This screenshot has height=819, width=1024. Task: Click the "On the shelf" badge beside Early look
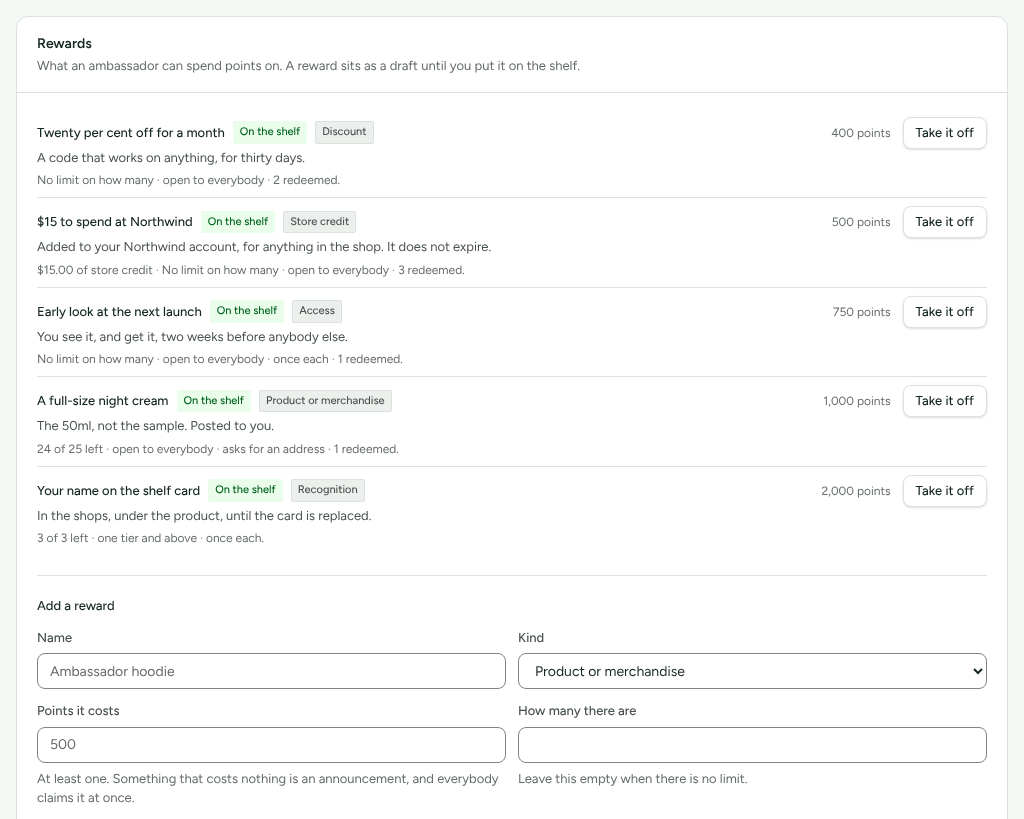(247, 311)
